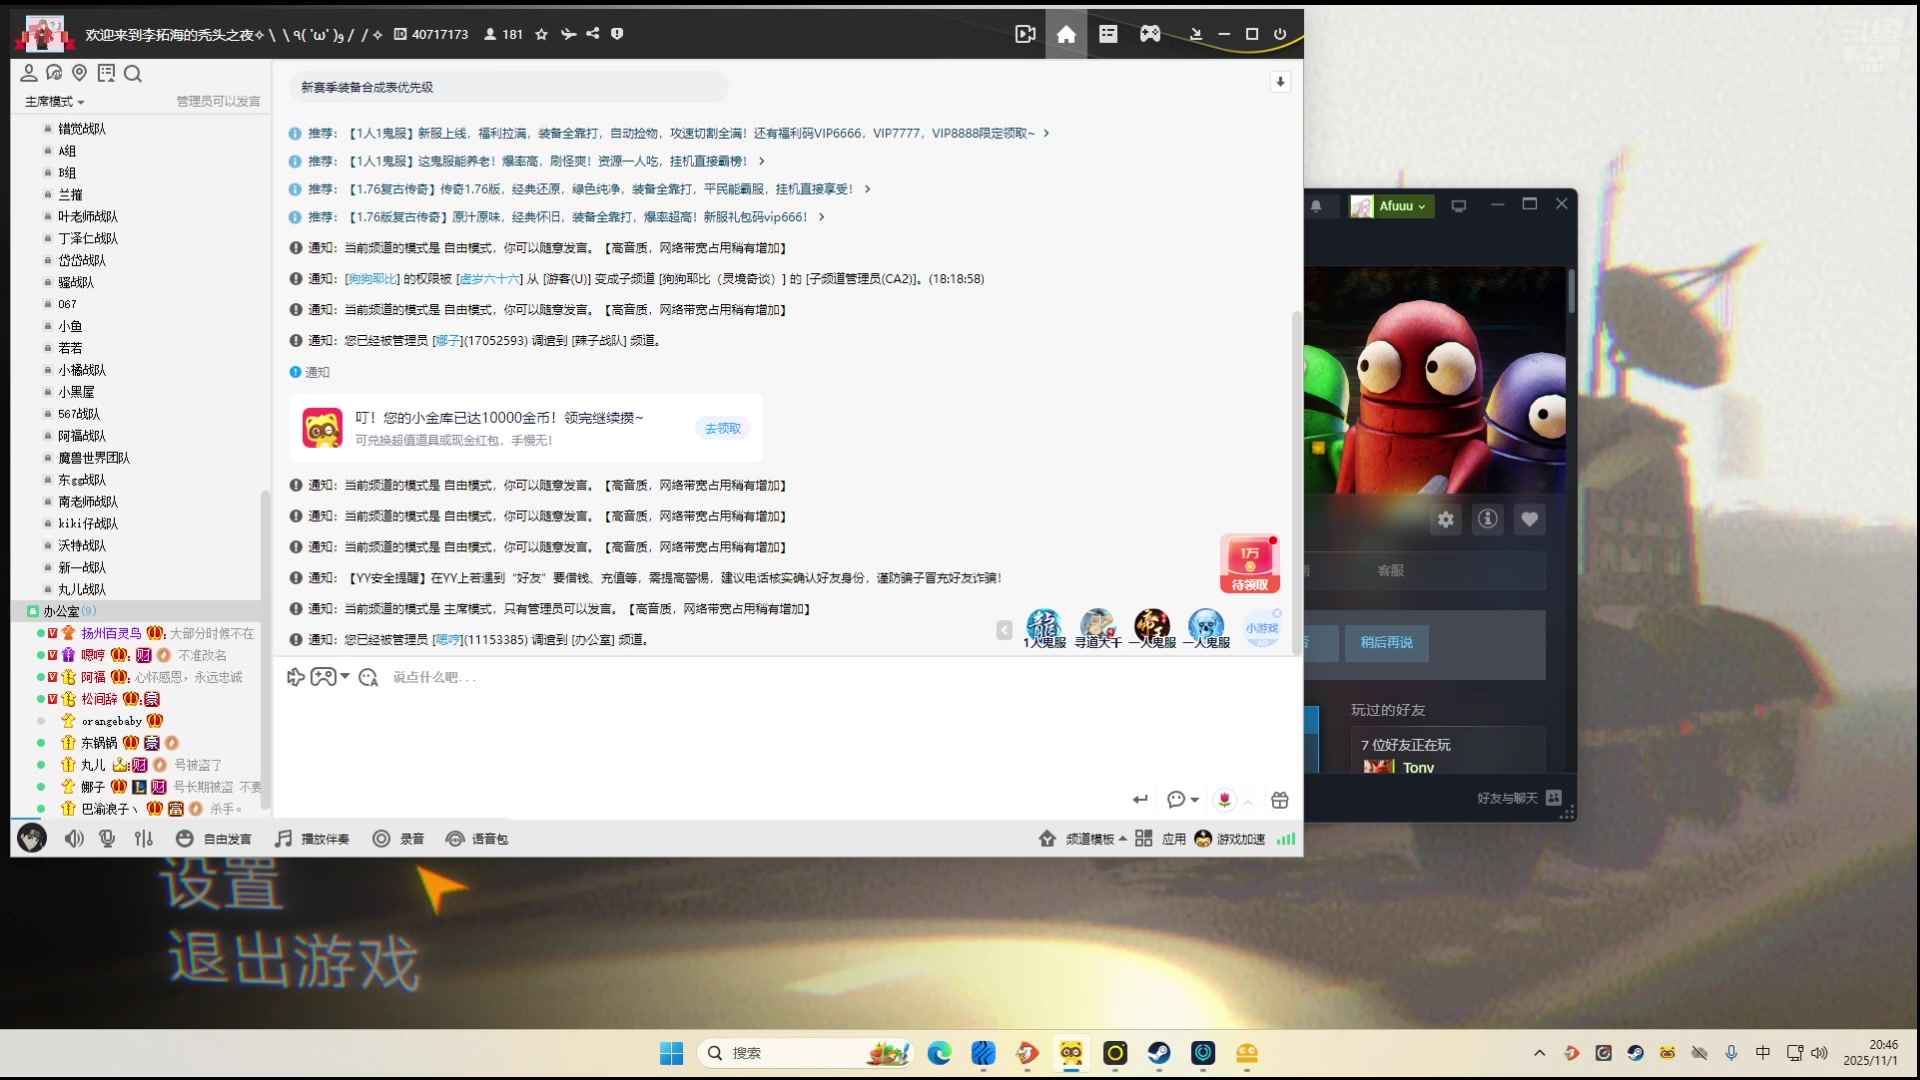The width and height of the screenshot is (1920, 1080).
Task: Open the channel search magnifier
Action: pyautogui.click(x=133, y=73)
